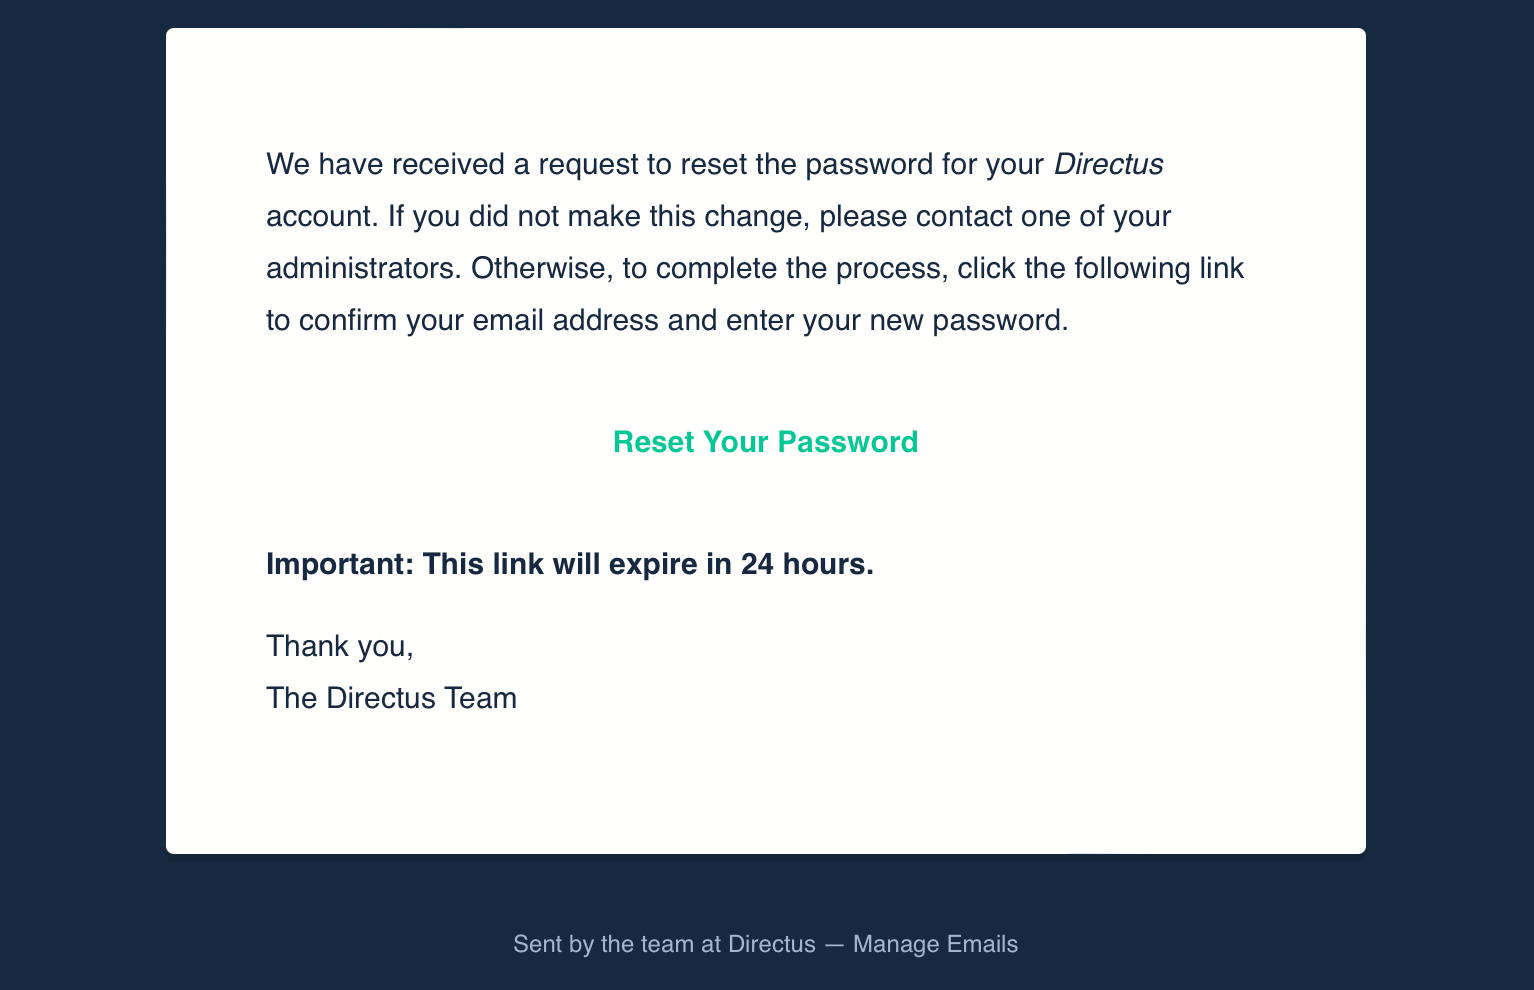Viewport: 1534px width, 990px height.
Task: Follow the Directus link in the footer
Action: point(772,944)
